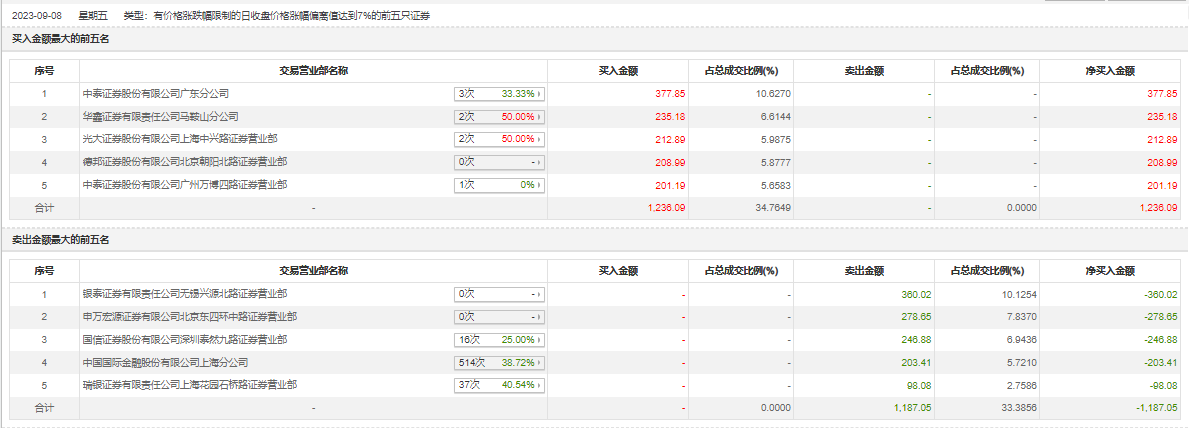Open 银泰证券无锡兴源北路证券营业部 link
The width and height of the screenshot is (1189, 428).
click(185, 294)
